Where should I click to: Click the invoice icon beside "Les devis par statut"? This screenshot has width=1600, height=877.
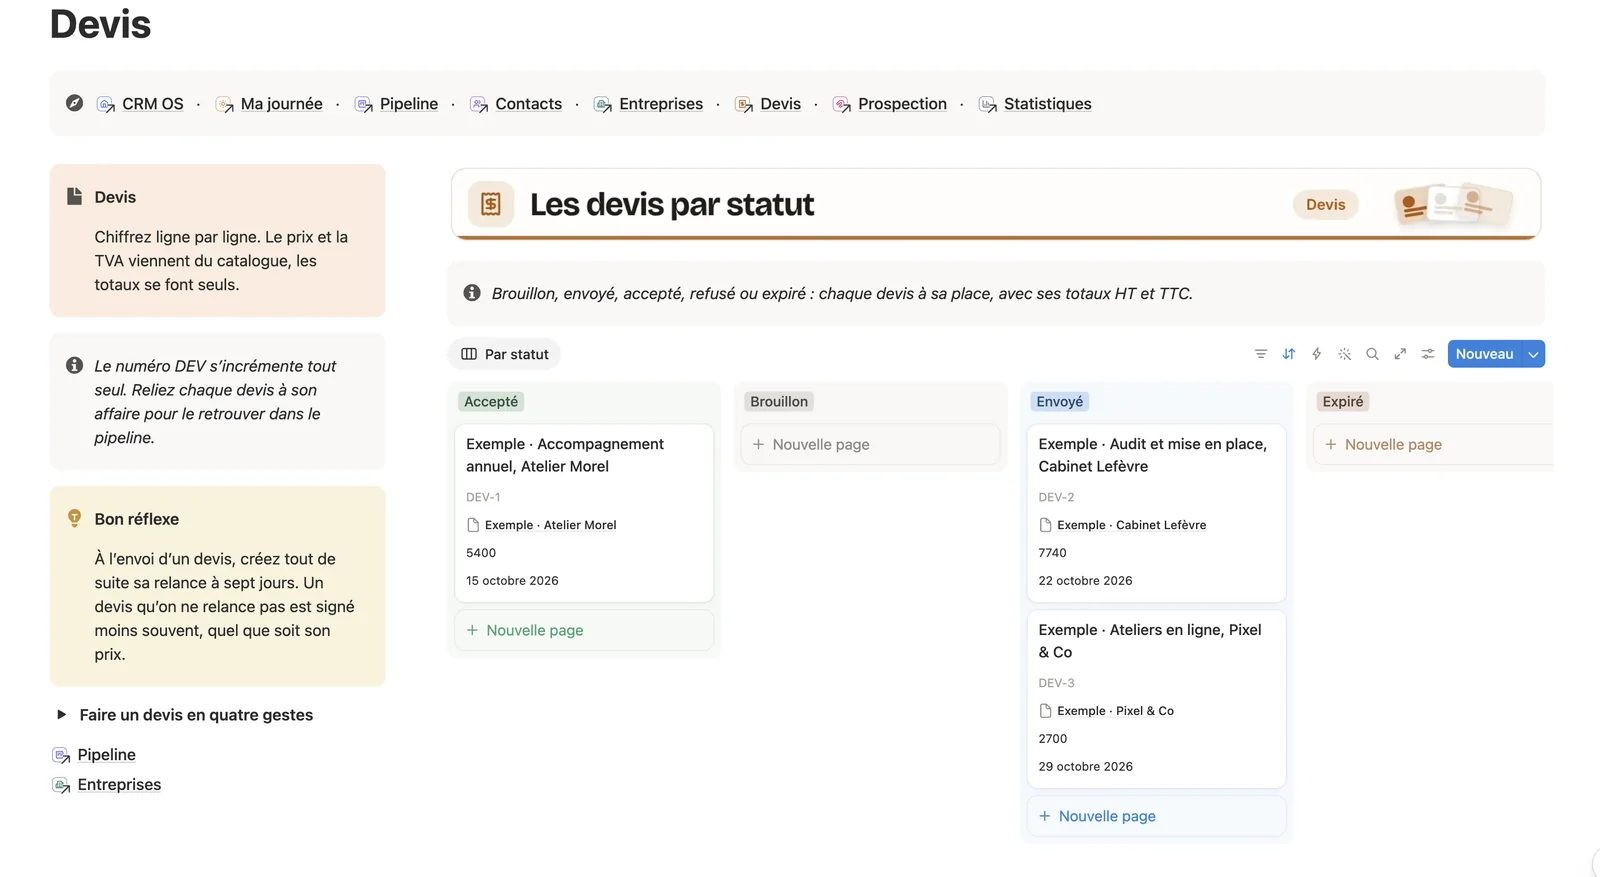[x=491, y=204]
